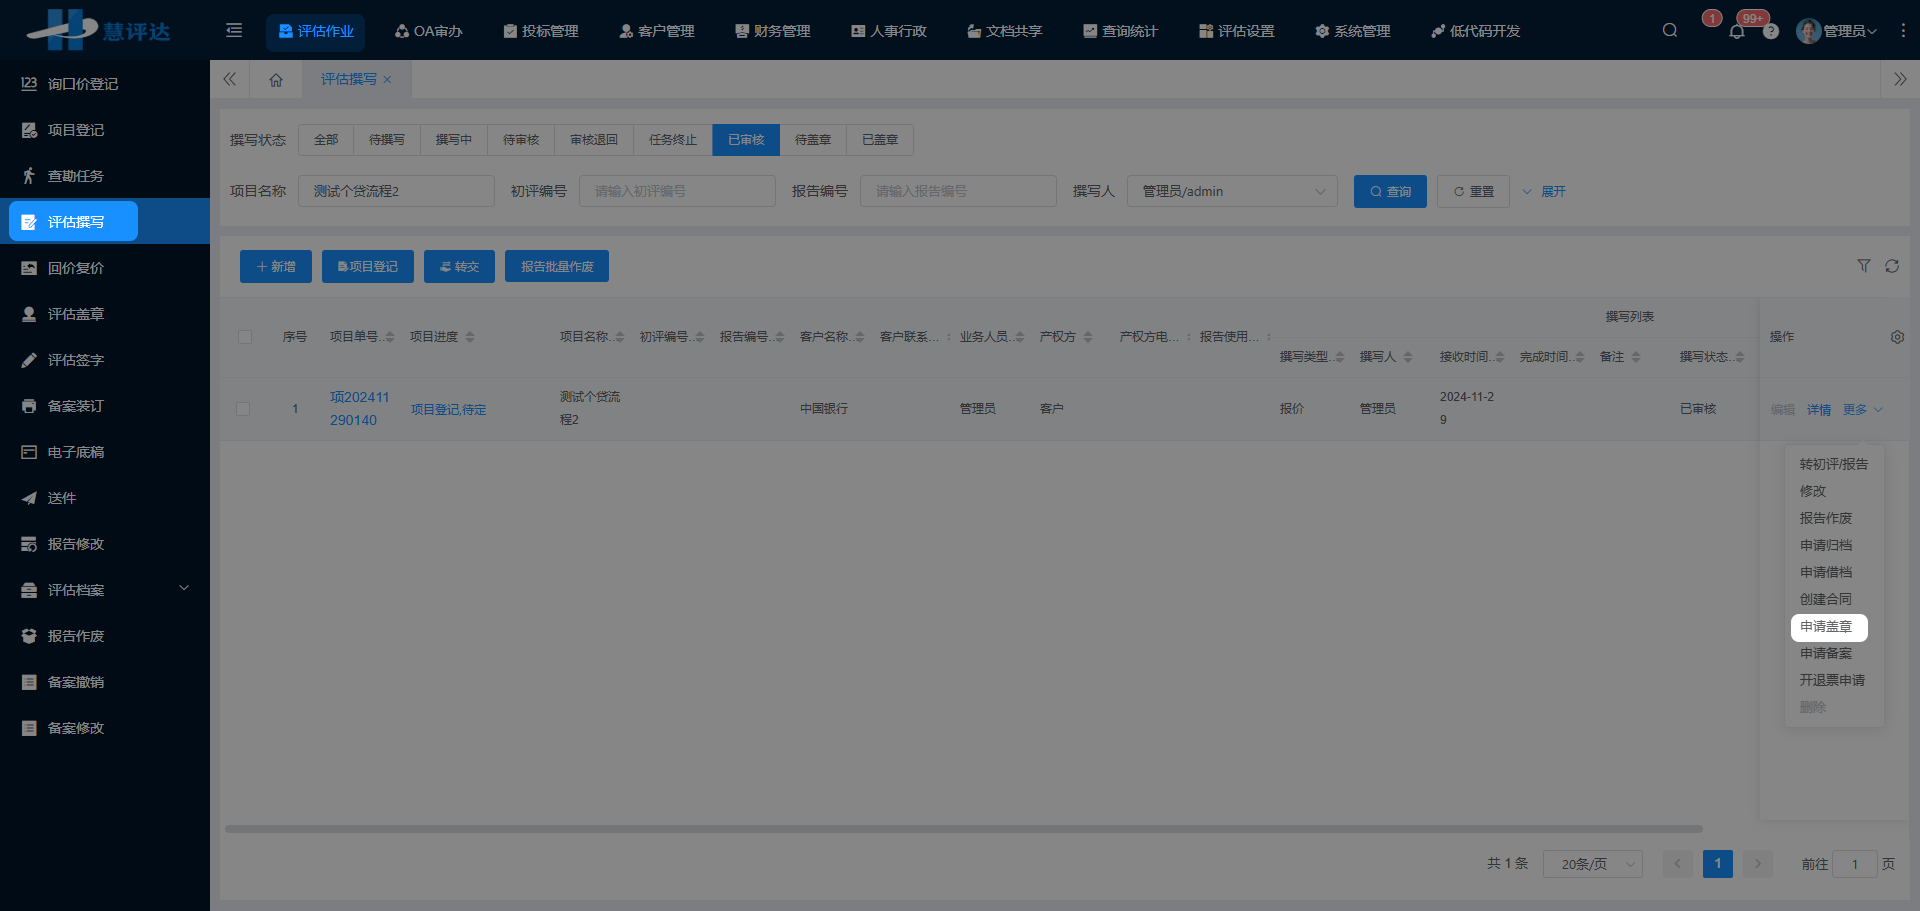Open the 20条/页 page size dropdown
This screenshot has width=1920, height=911.
(1592, 863)
